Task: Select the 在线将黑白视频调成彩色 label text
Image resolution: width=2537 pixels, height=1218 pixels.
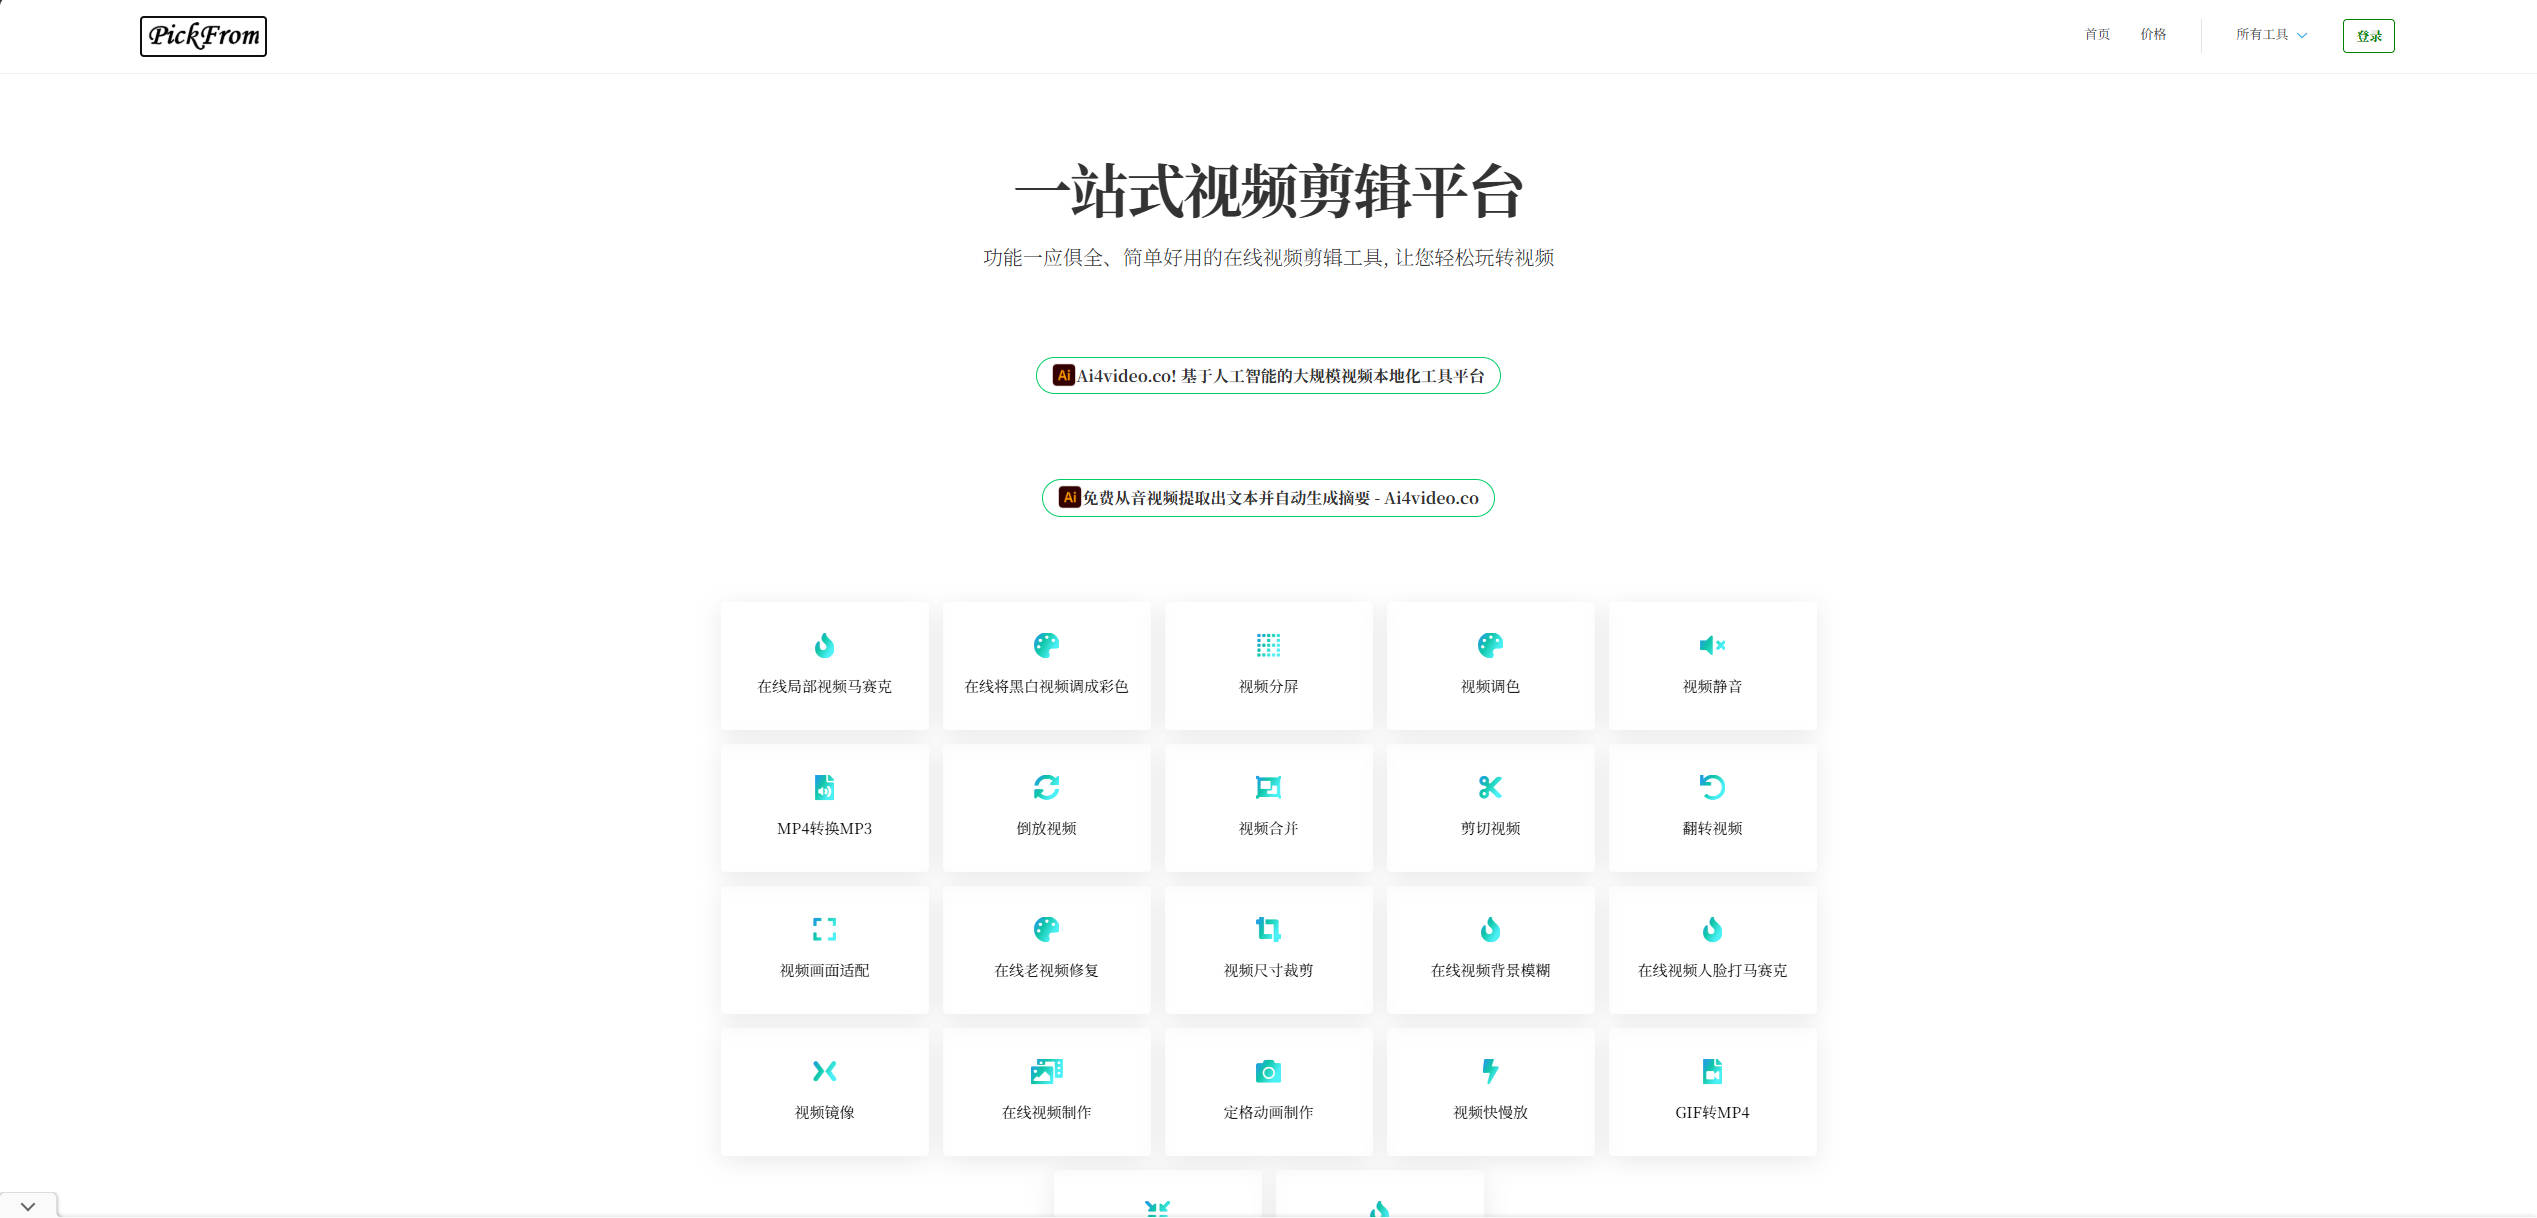Action: click(1046, 687)
